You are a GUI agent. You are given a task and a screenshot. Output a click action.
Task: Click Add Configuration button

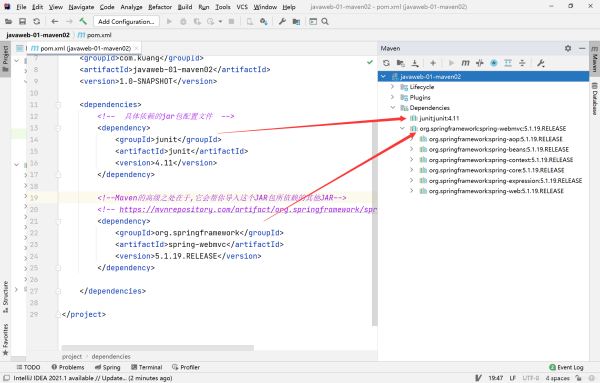pos(126,21)
